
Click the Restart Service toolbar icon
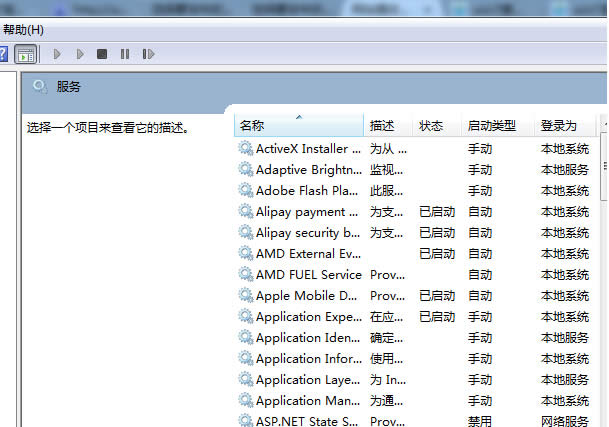pos(148,54)
